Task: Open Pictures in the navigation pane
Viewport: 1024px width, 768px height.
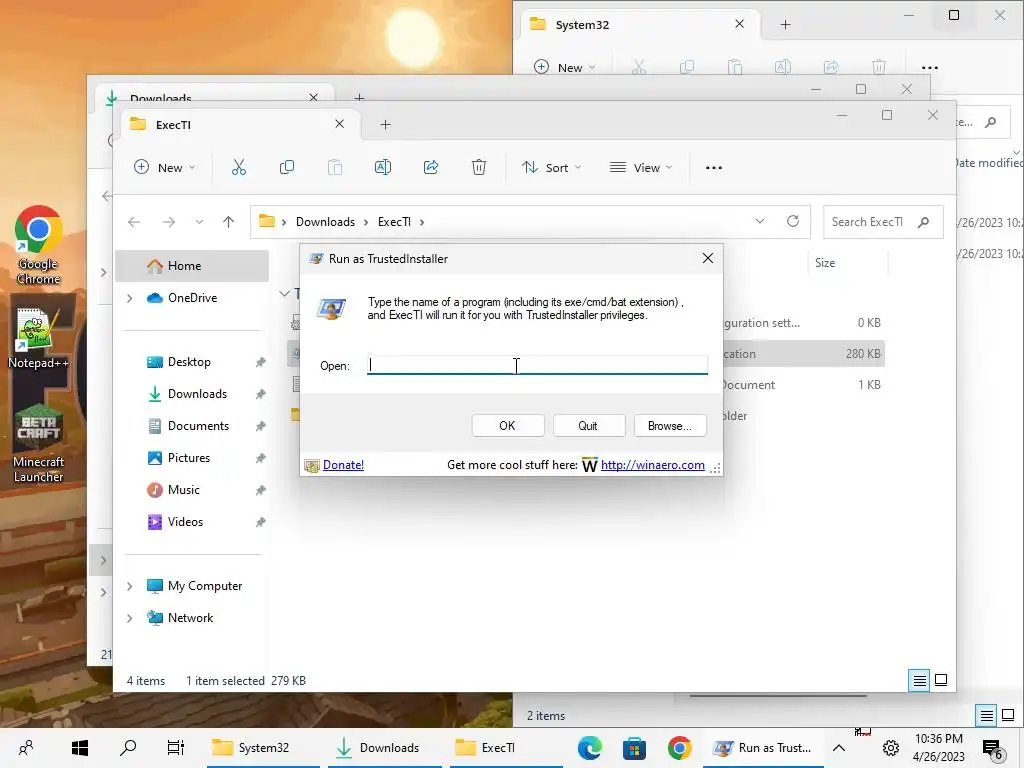Action: coord(188,458)
